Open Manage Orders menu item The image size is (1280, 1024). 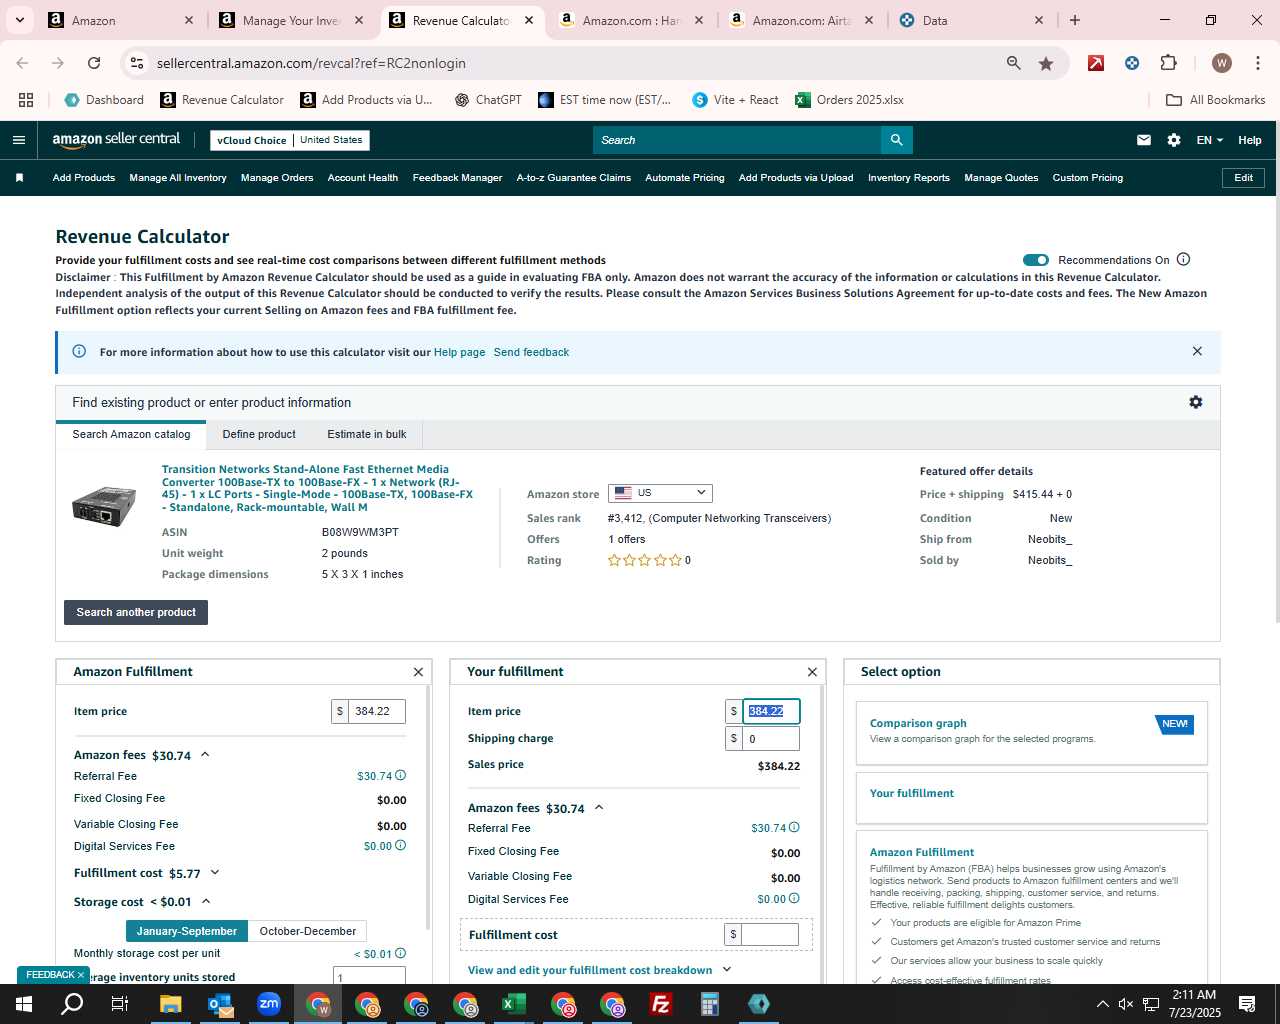277,178
